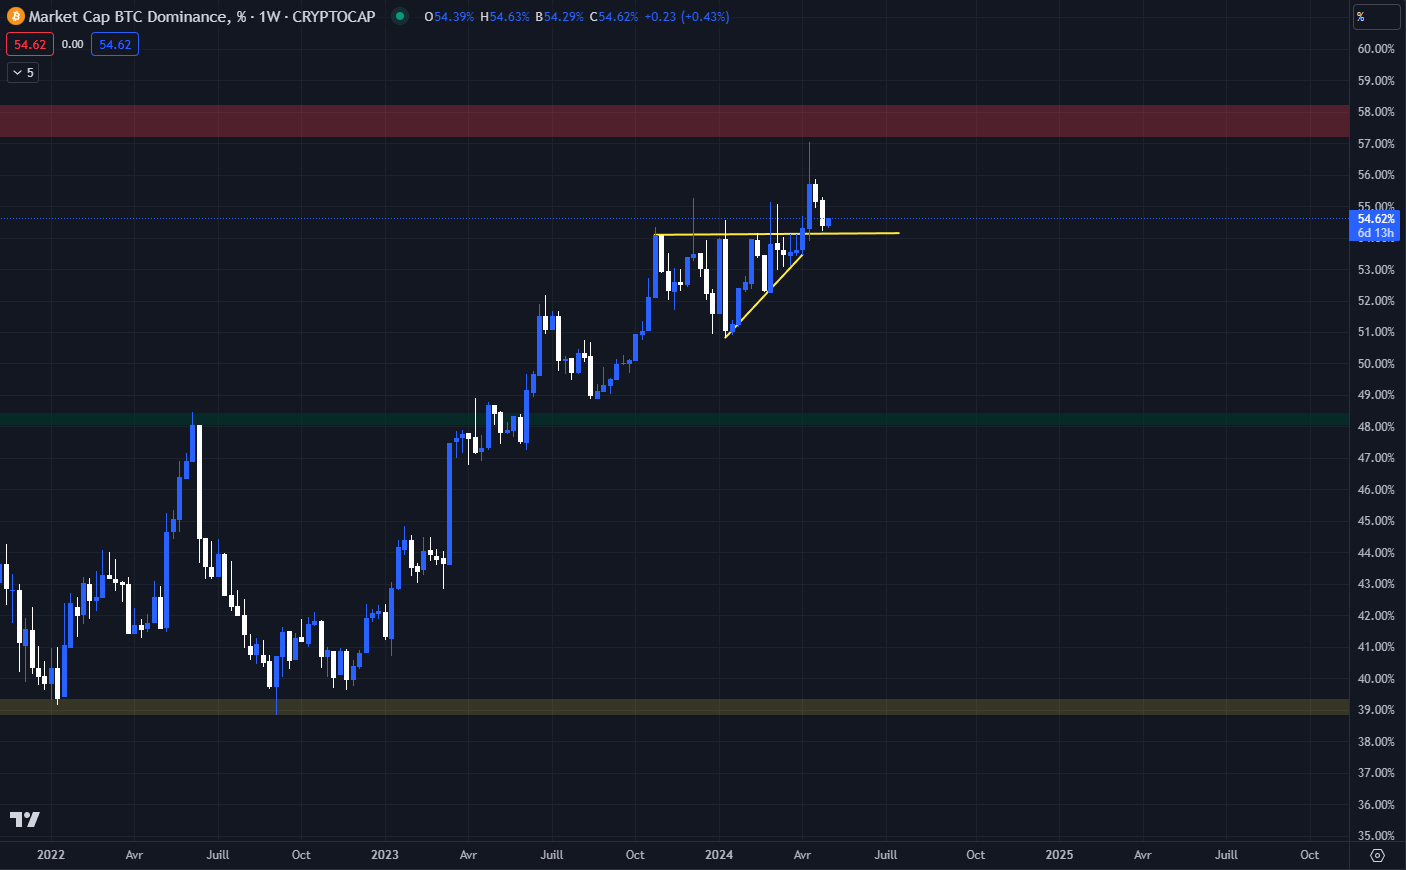1406x870 pixels.
Task: Click the countdown timer showing 6d 13h
Action: 1374,231
